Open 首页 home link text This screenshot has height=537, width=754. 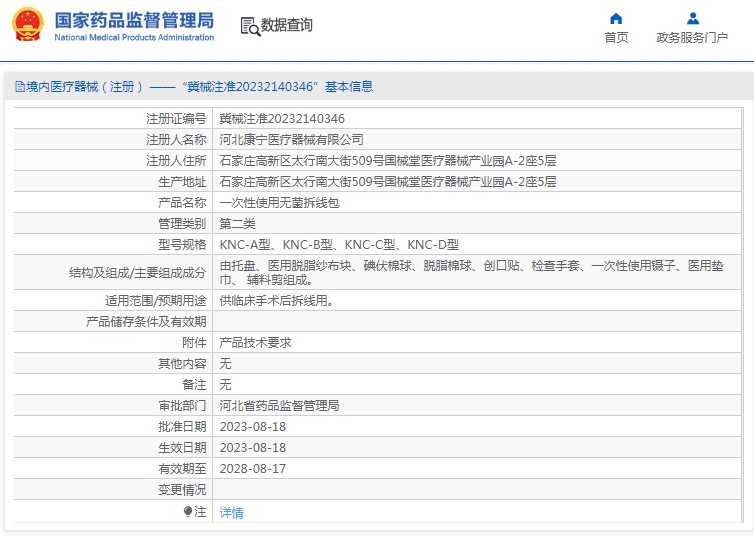[616, 37]
